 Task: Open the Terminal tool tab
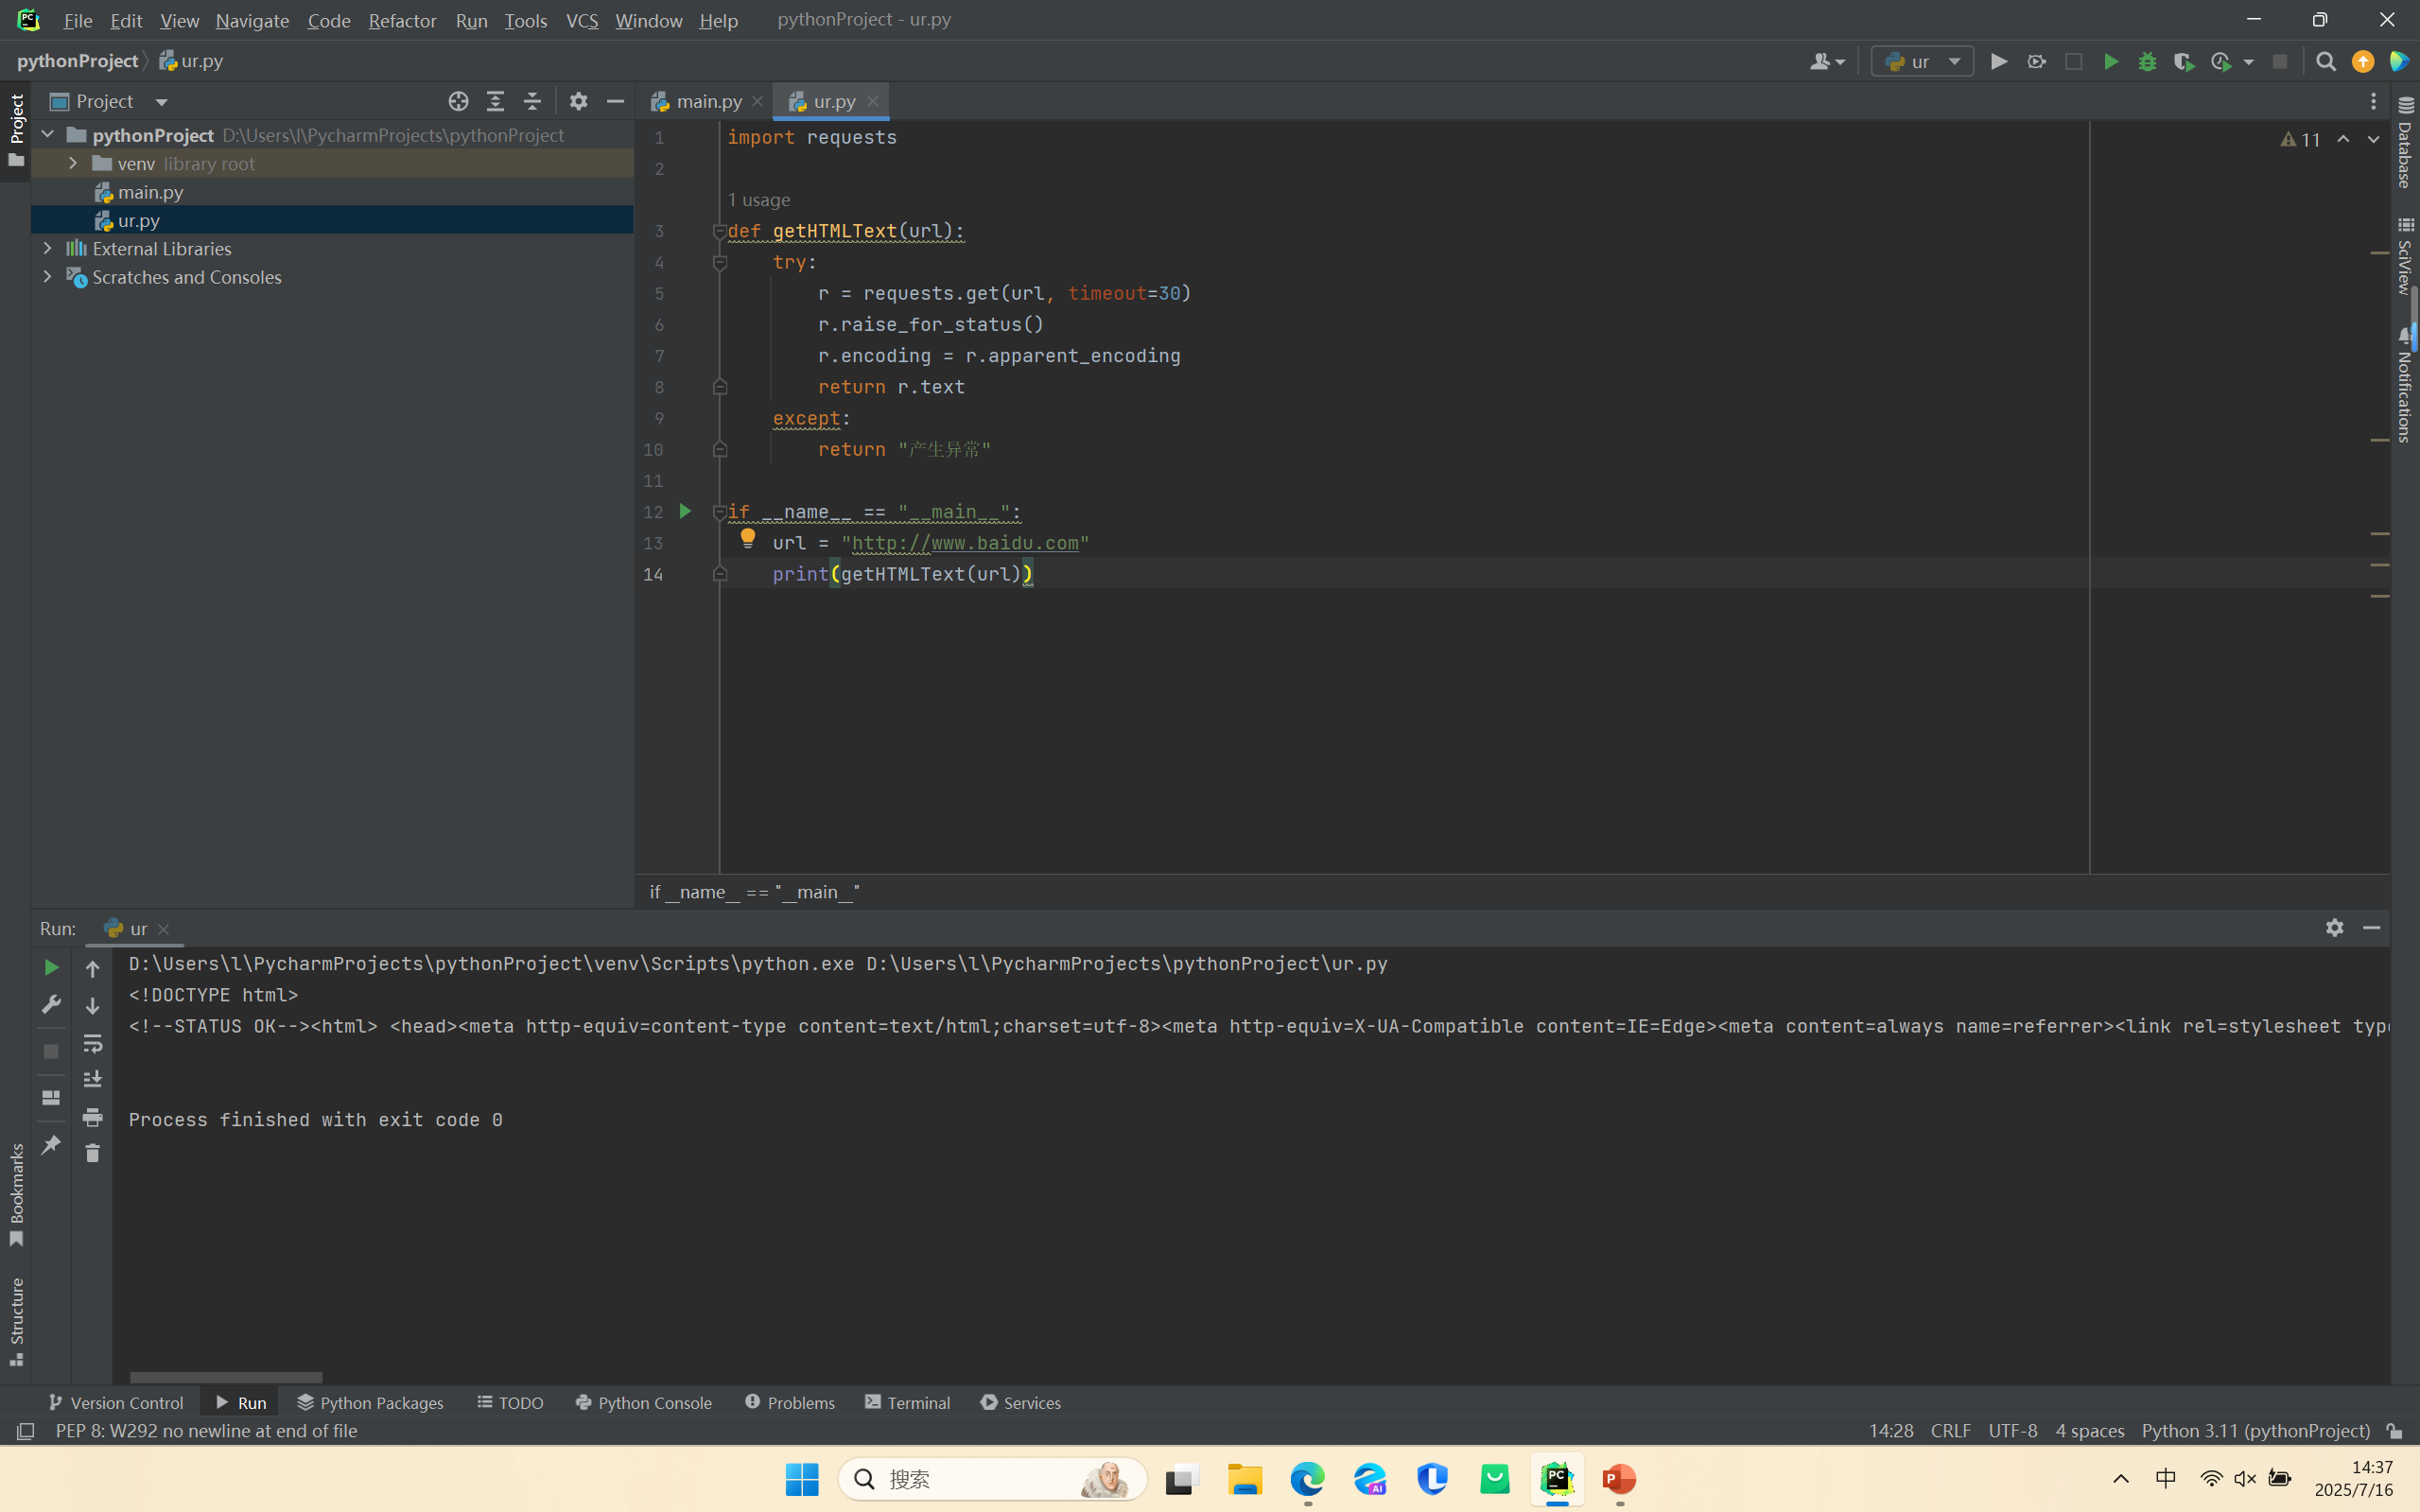pyautogui.click(x=908, y=1402)
